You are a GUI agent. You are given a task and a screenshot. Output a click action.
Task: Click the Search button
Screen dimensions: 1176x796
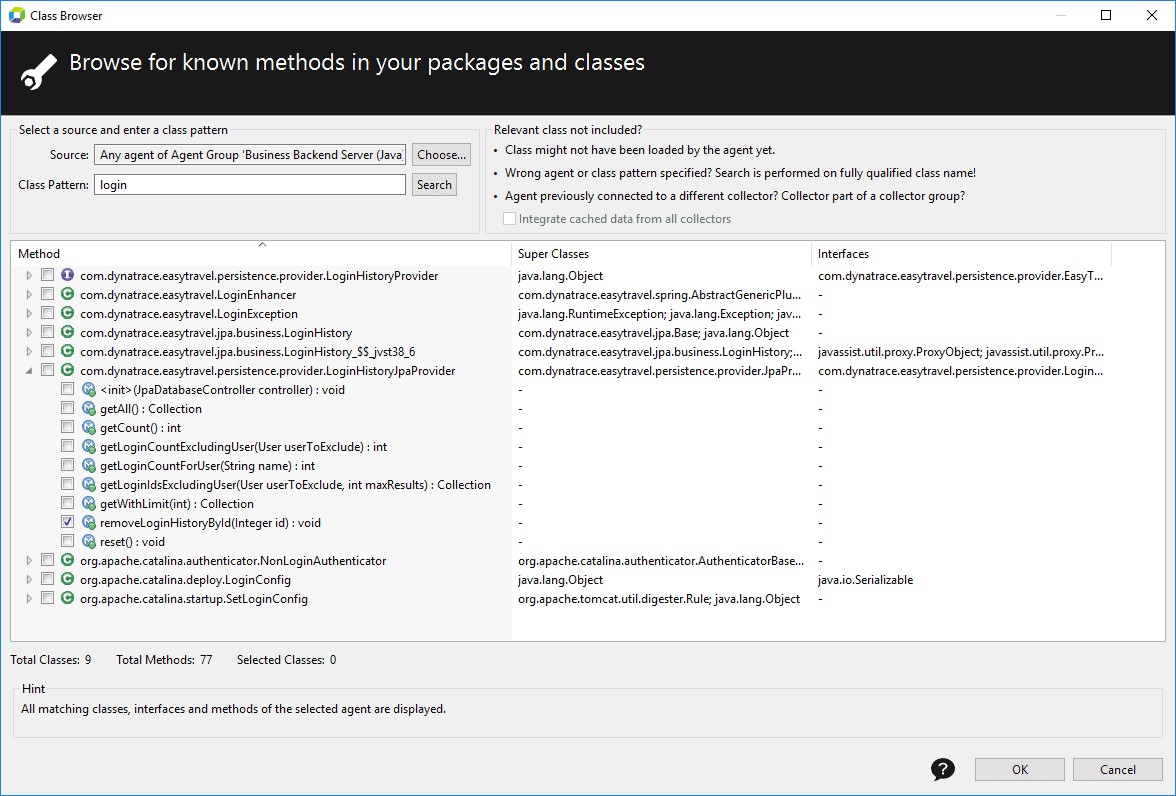click(x=434, y=185)
